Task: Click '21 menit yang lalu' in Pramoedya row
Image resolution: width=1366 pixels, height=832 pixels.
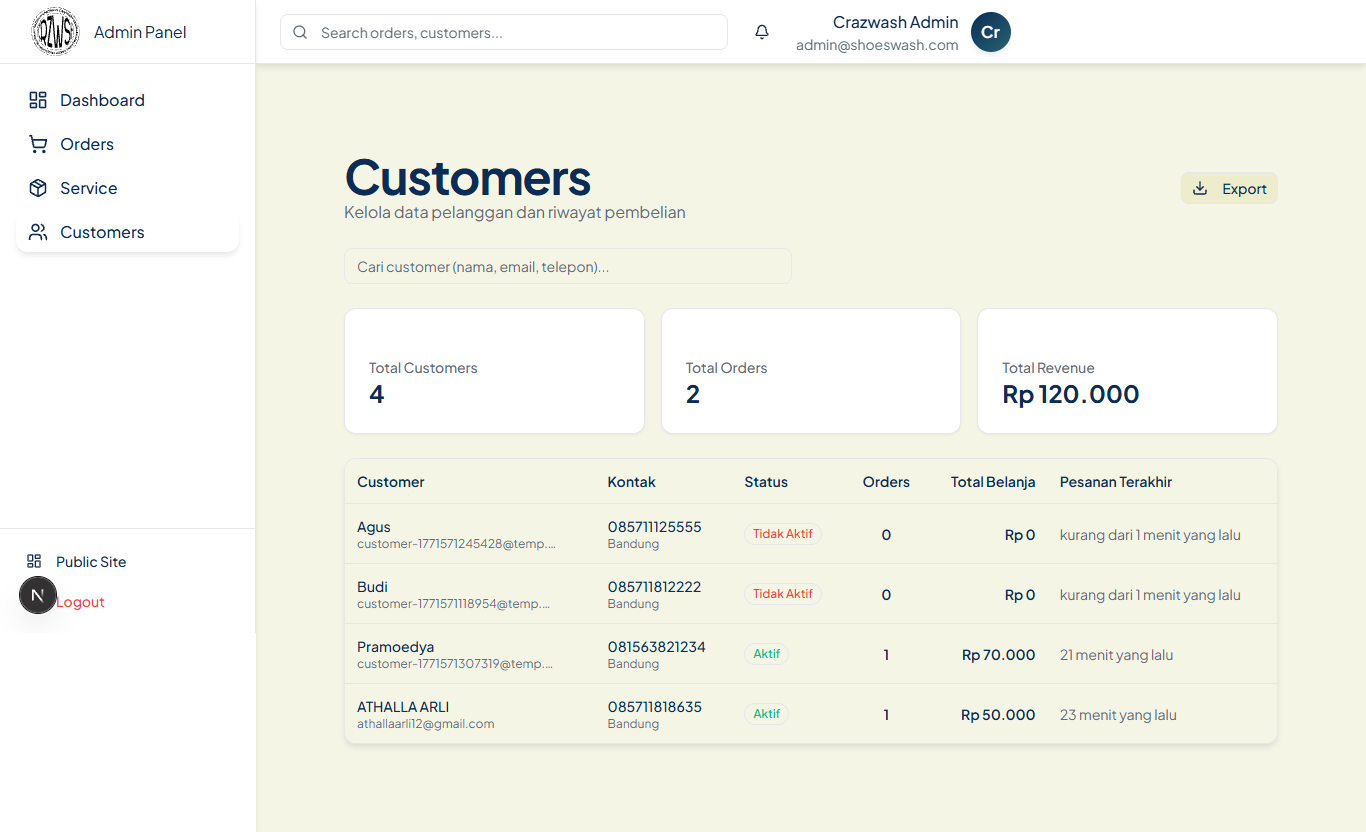Action: 1117,655
